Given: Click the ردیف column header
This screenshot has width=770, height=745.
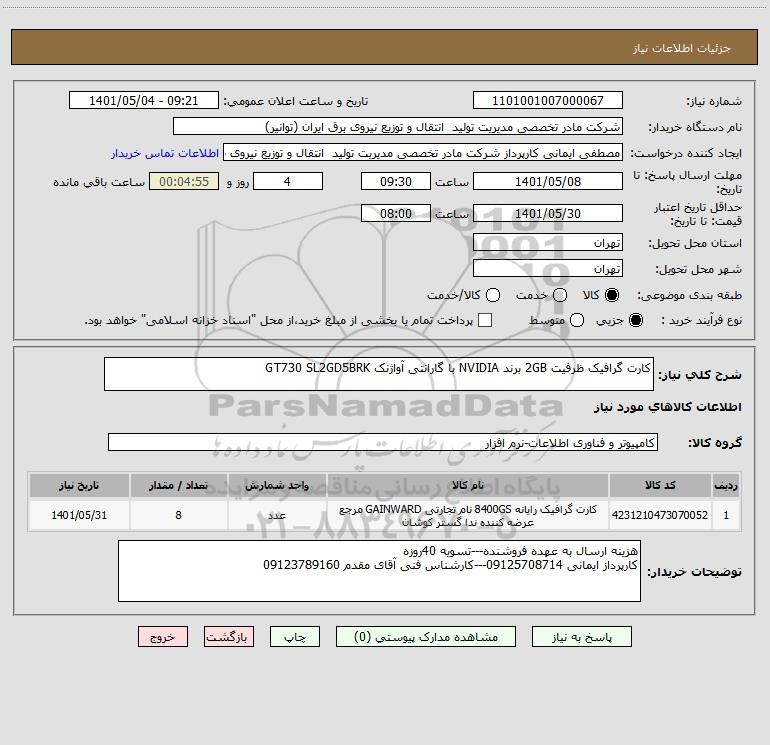Looking at the screenshot, I should click(726, 485).
